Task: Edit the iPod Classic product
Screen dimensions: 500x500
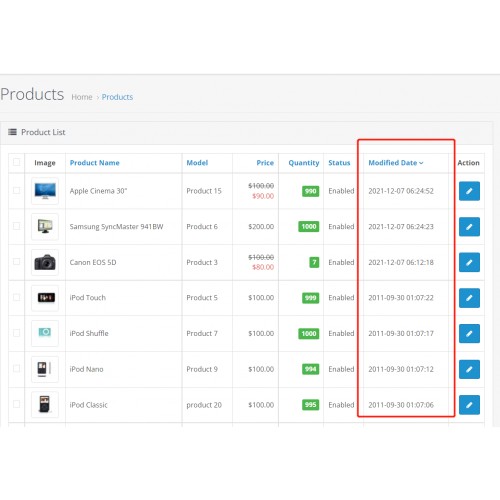Action: [469, 405]
